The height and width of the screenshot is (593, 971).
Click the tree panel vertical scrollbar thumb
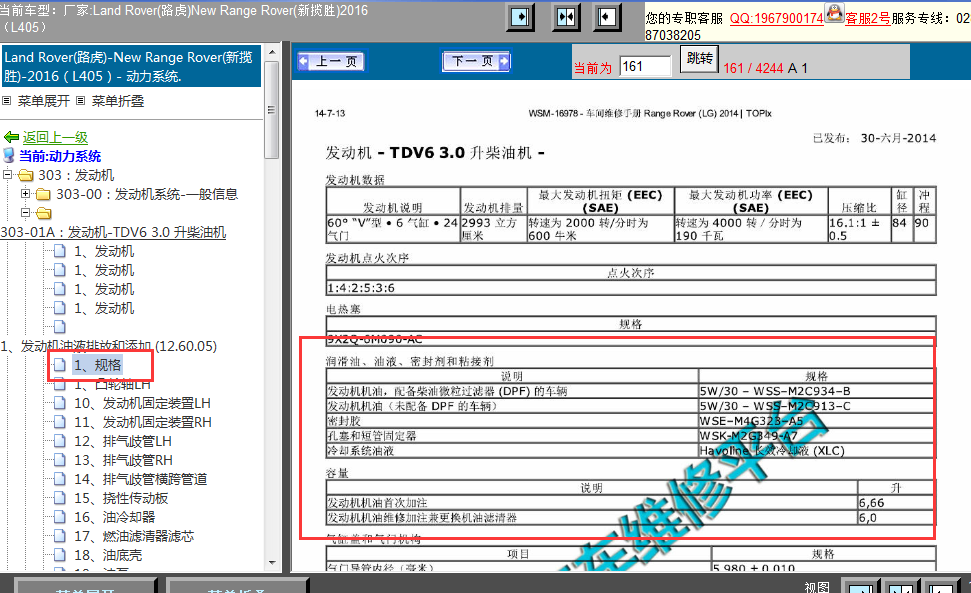pyautogui.click(x=271, y=110)
